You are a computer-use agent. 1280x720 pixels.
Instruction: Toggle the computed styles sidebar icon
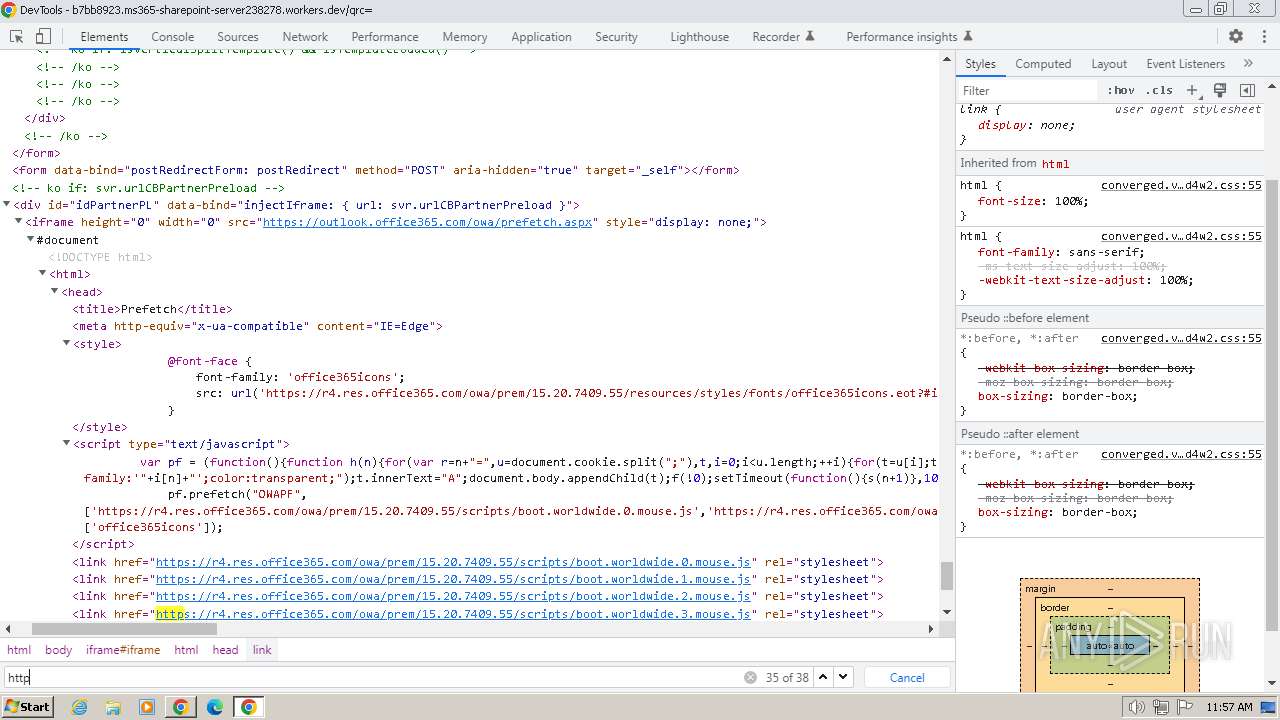[1247, 90]
